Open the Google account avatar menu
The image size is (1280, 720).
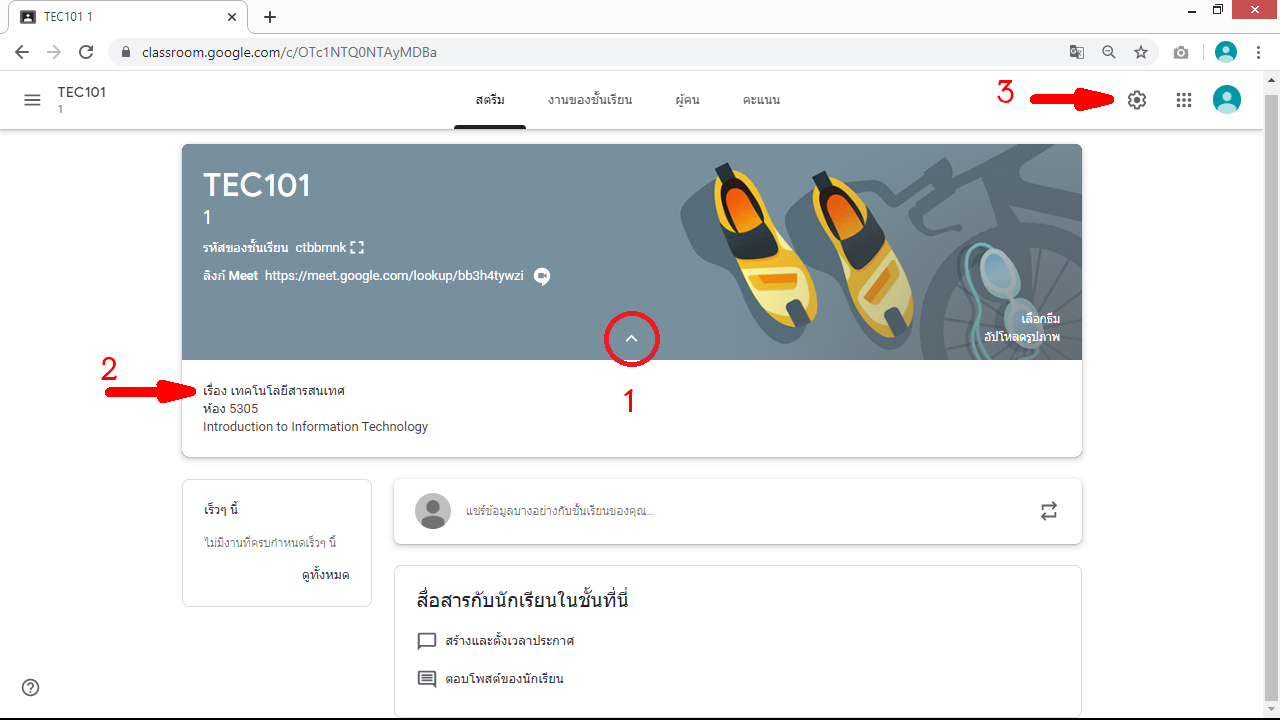(x=1227, y=100)
